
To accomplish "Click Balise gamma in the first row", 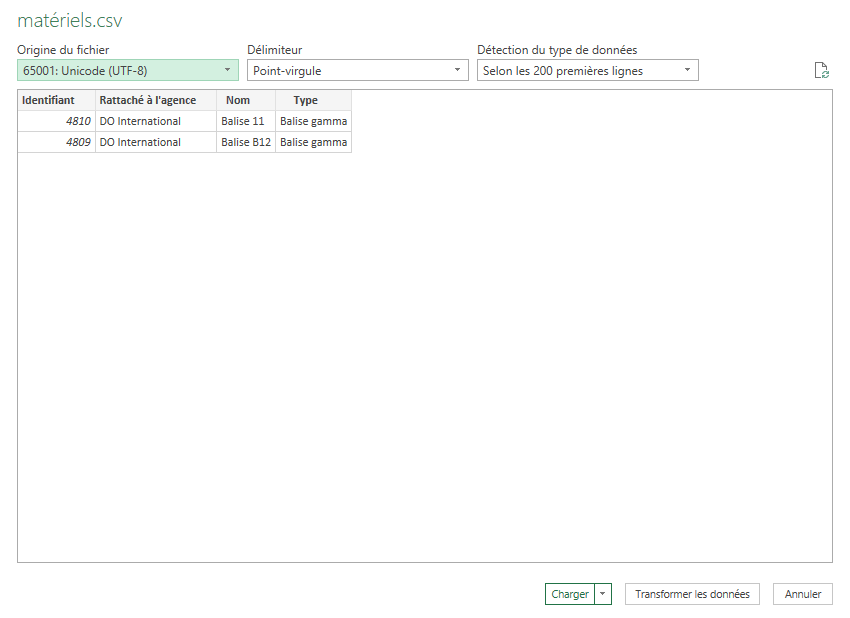I will tap(313, 121).
